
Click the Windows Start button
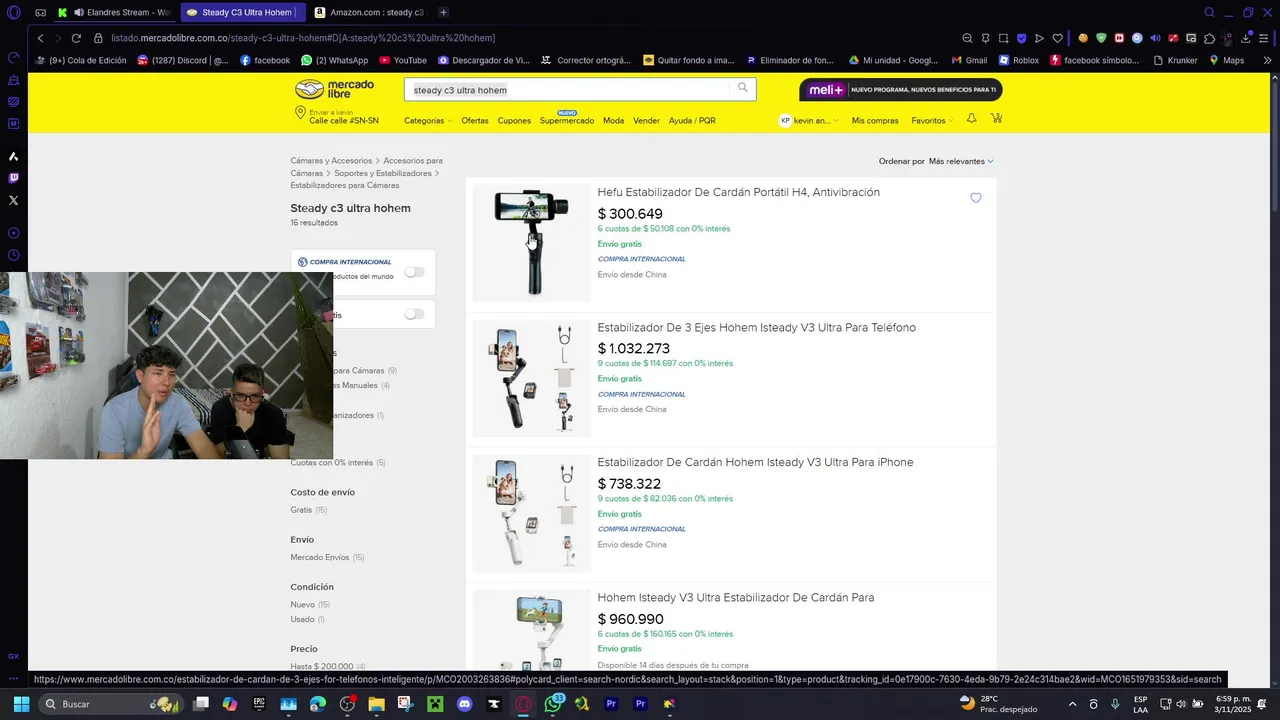pyautogui.click(x=21, y=704)
